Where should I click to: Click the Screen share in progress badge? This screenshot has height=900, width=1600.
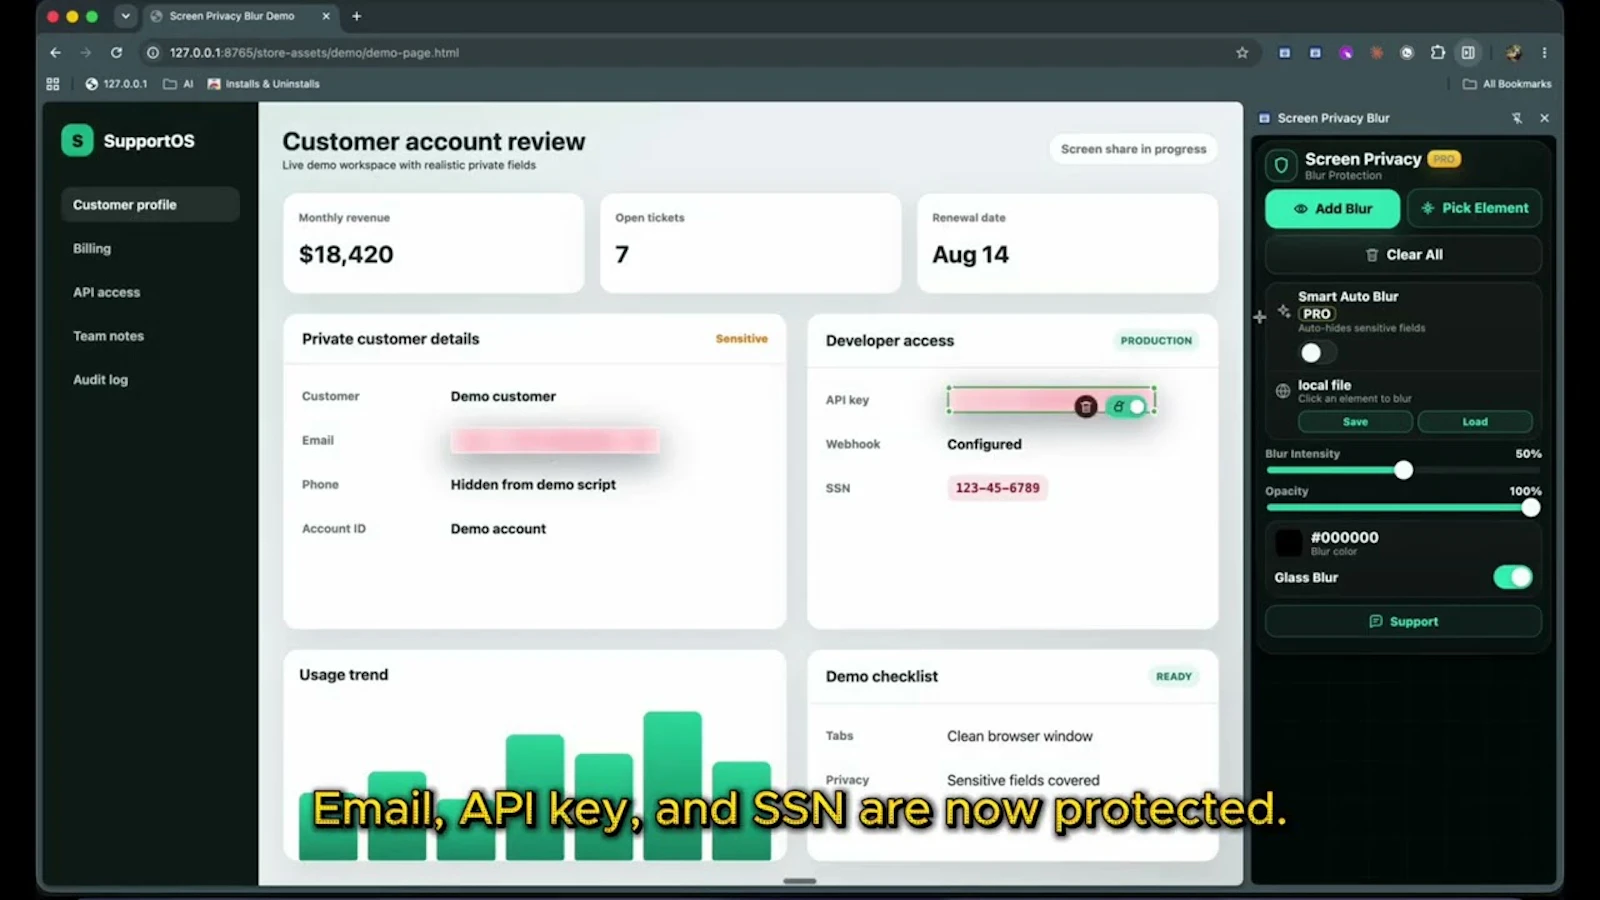click(1133, 149)
